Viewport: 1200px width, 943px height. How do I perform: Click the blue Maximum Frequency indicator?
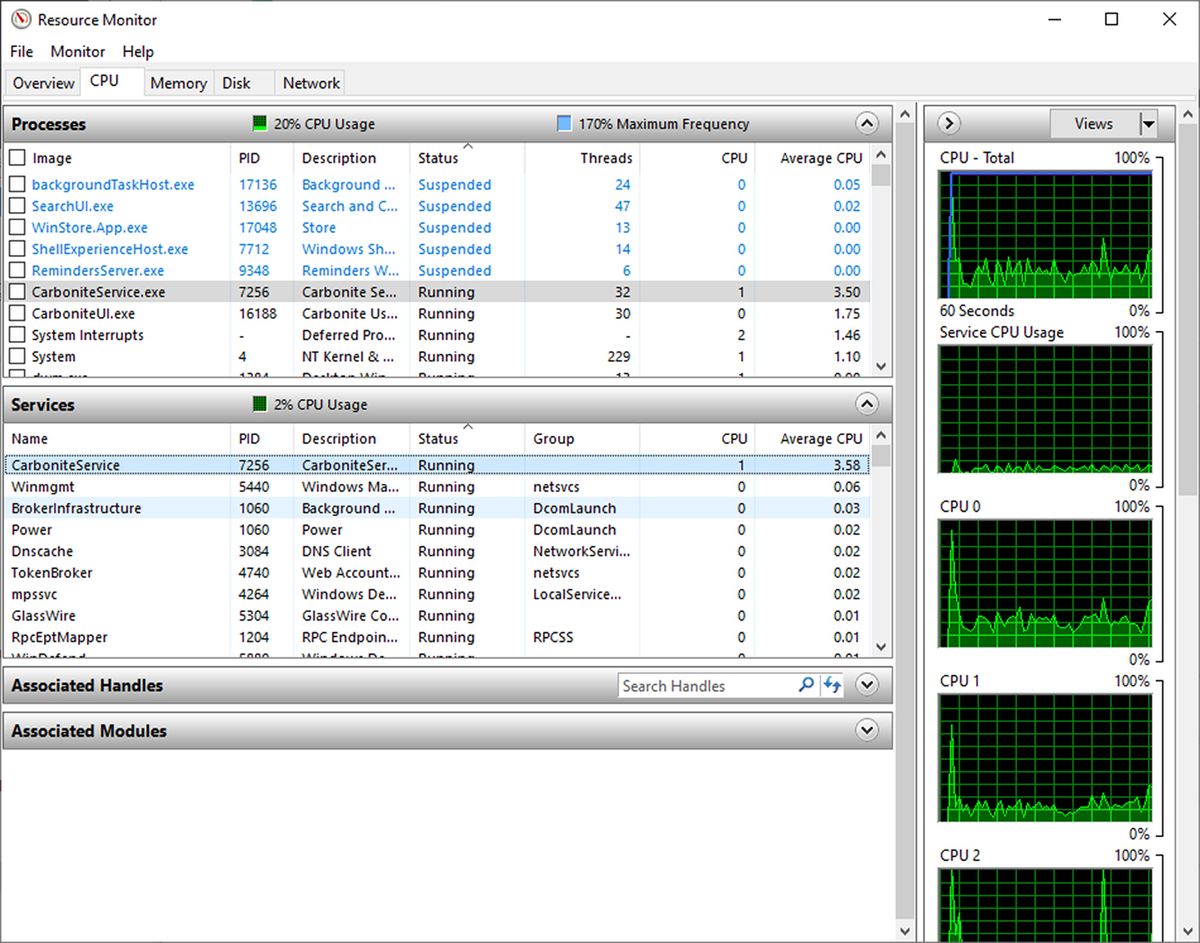coord(563,124)
